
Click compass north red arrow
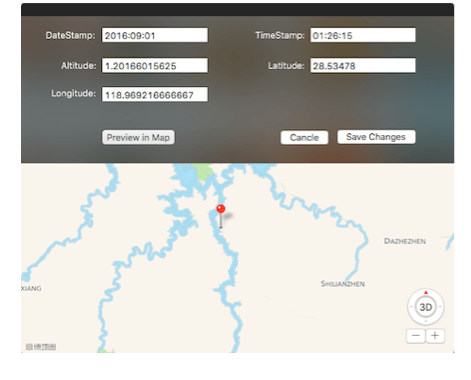(426, 292)
